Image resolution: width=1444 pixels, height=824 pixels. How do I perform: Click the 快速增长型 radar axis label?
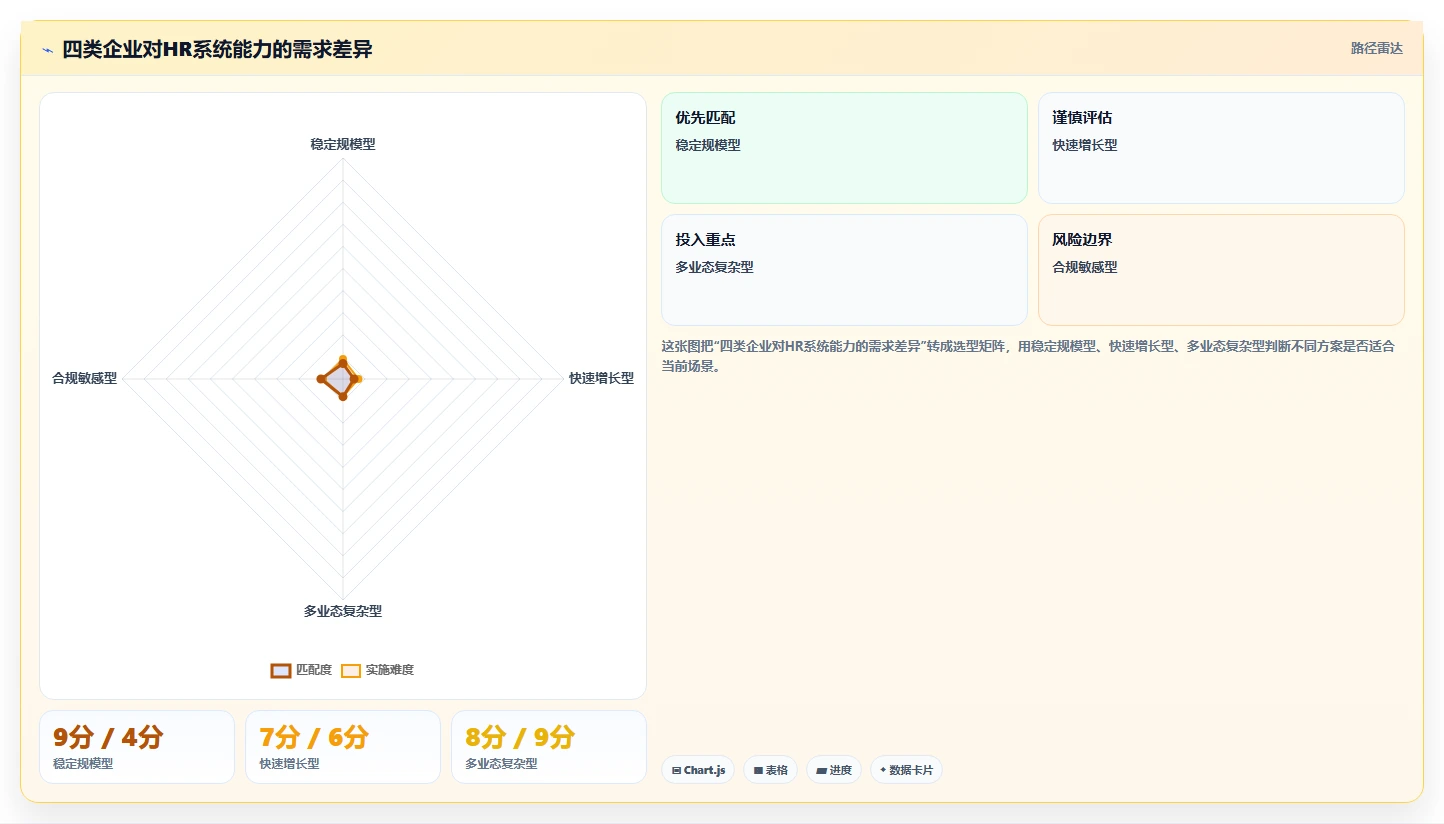point(601,378)
